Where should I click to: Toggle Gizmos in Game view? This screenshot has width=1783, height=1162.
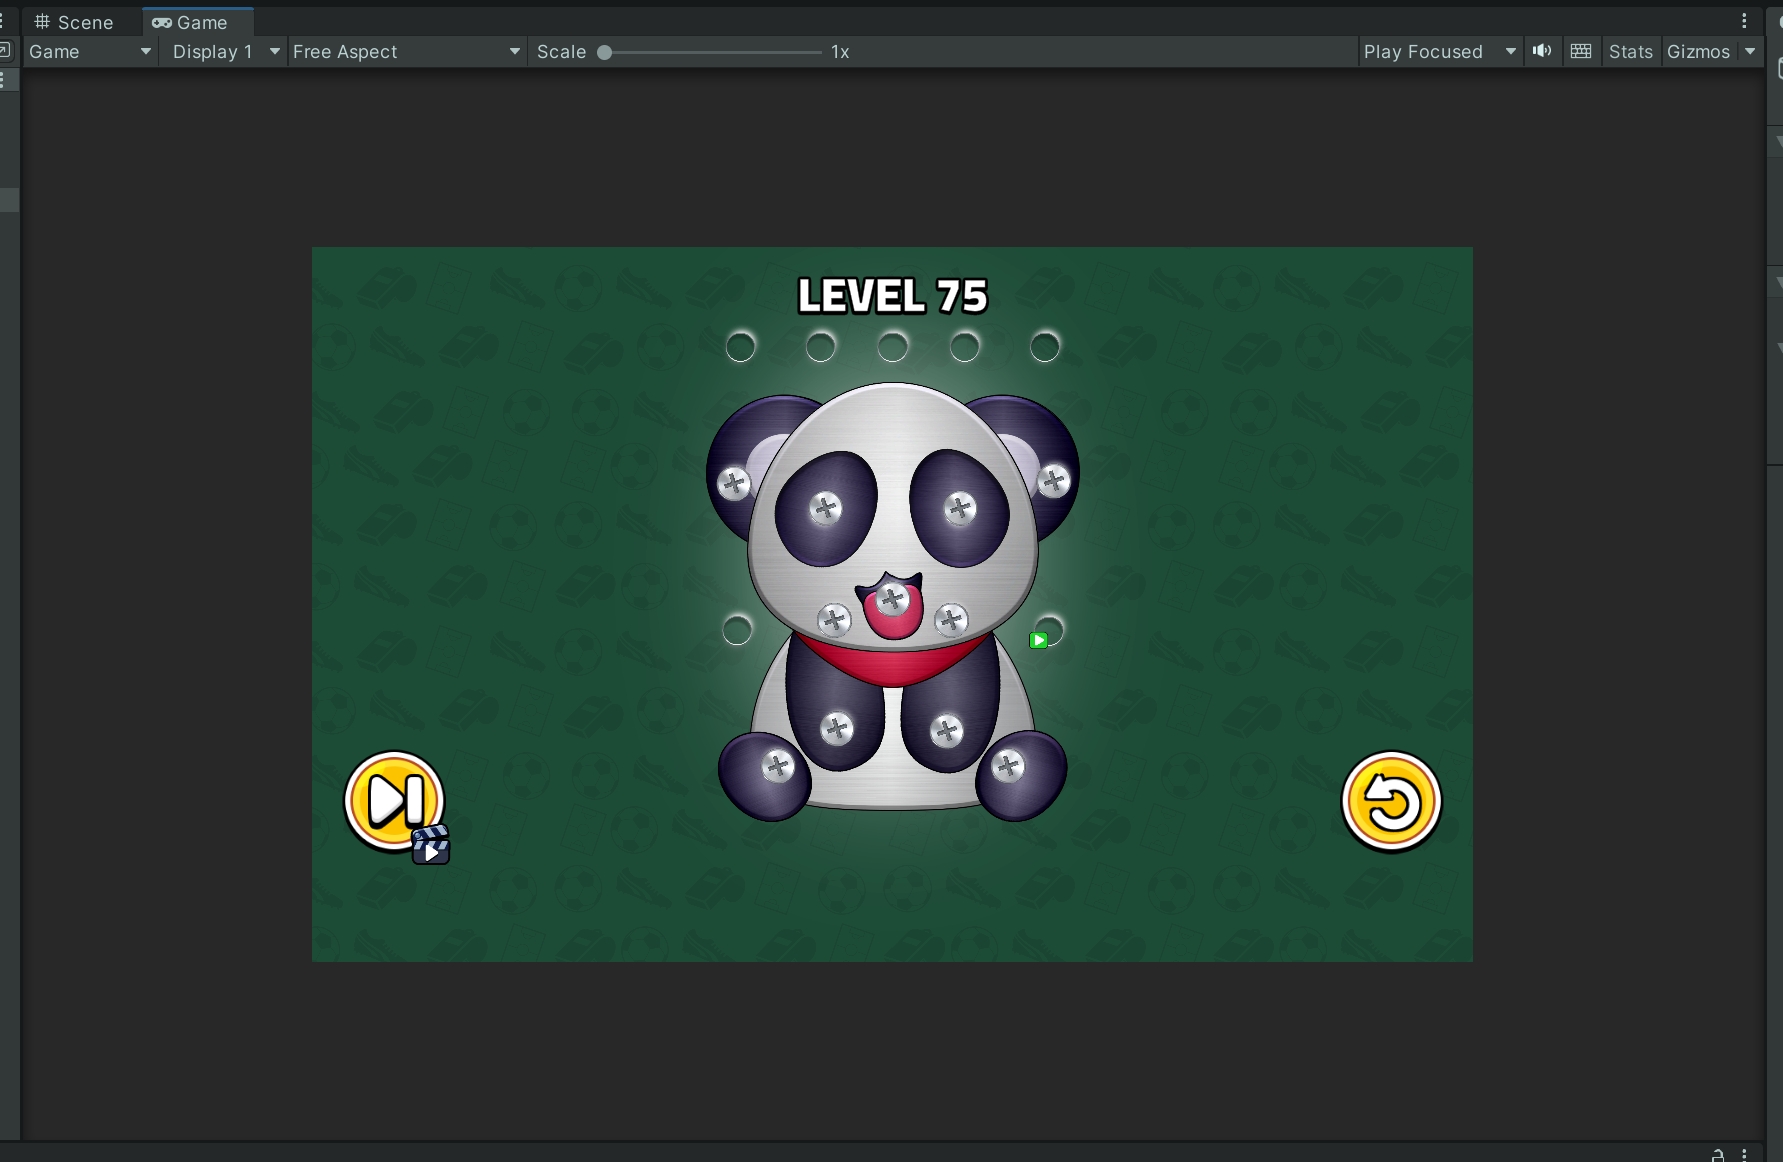click(1698, 52)
